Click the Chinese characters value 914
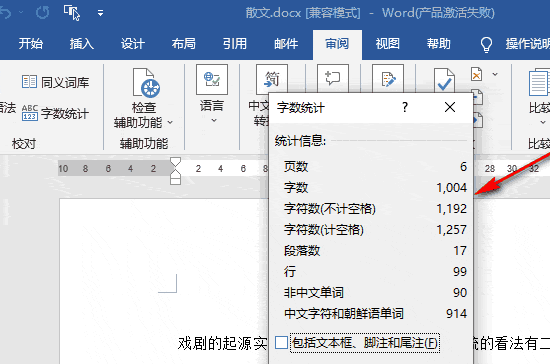This screenshot has width=550, height=364. [x=456, y=314]
